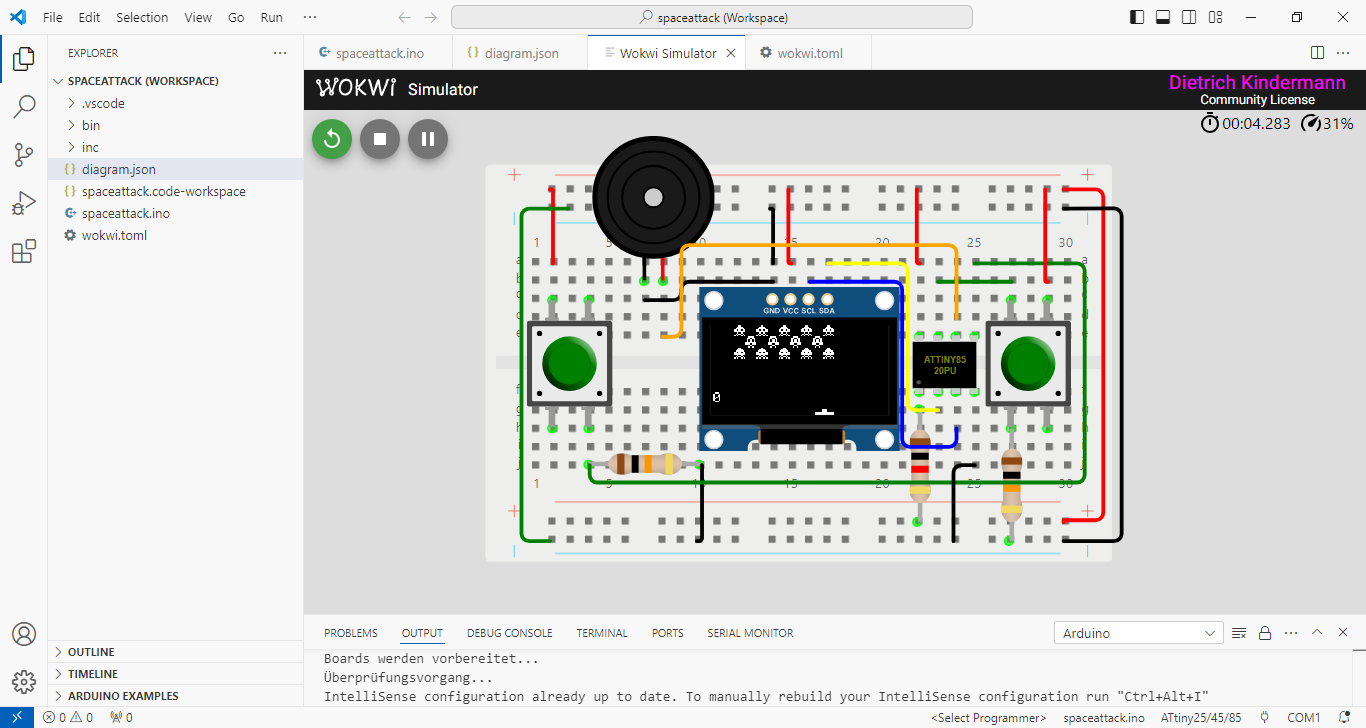Open the Source Control view
This screenshot has width=1366, height=728.
pos(24,154)
